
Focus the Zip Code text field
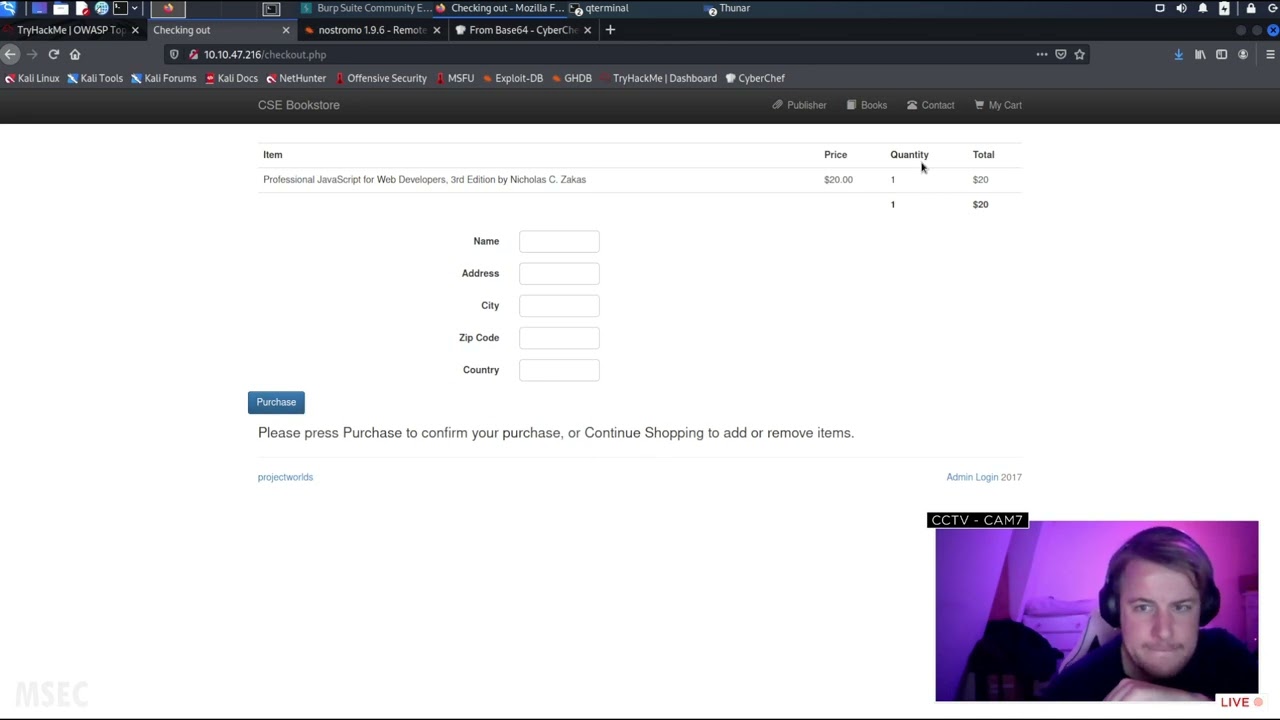click(559, 338)
